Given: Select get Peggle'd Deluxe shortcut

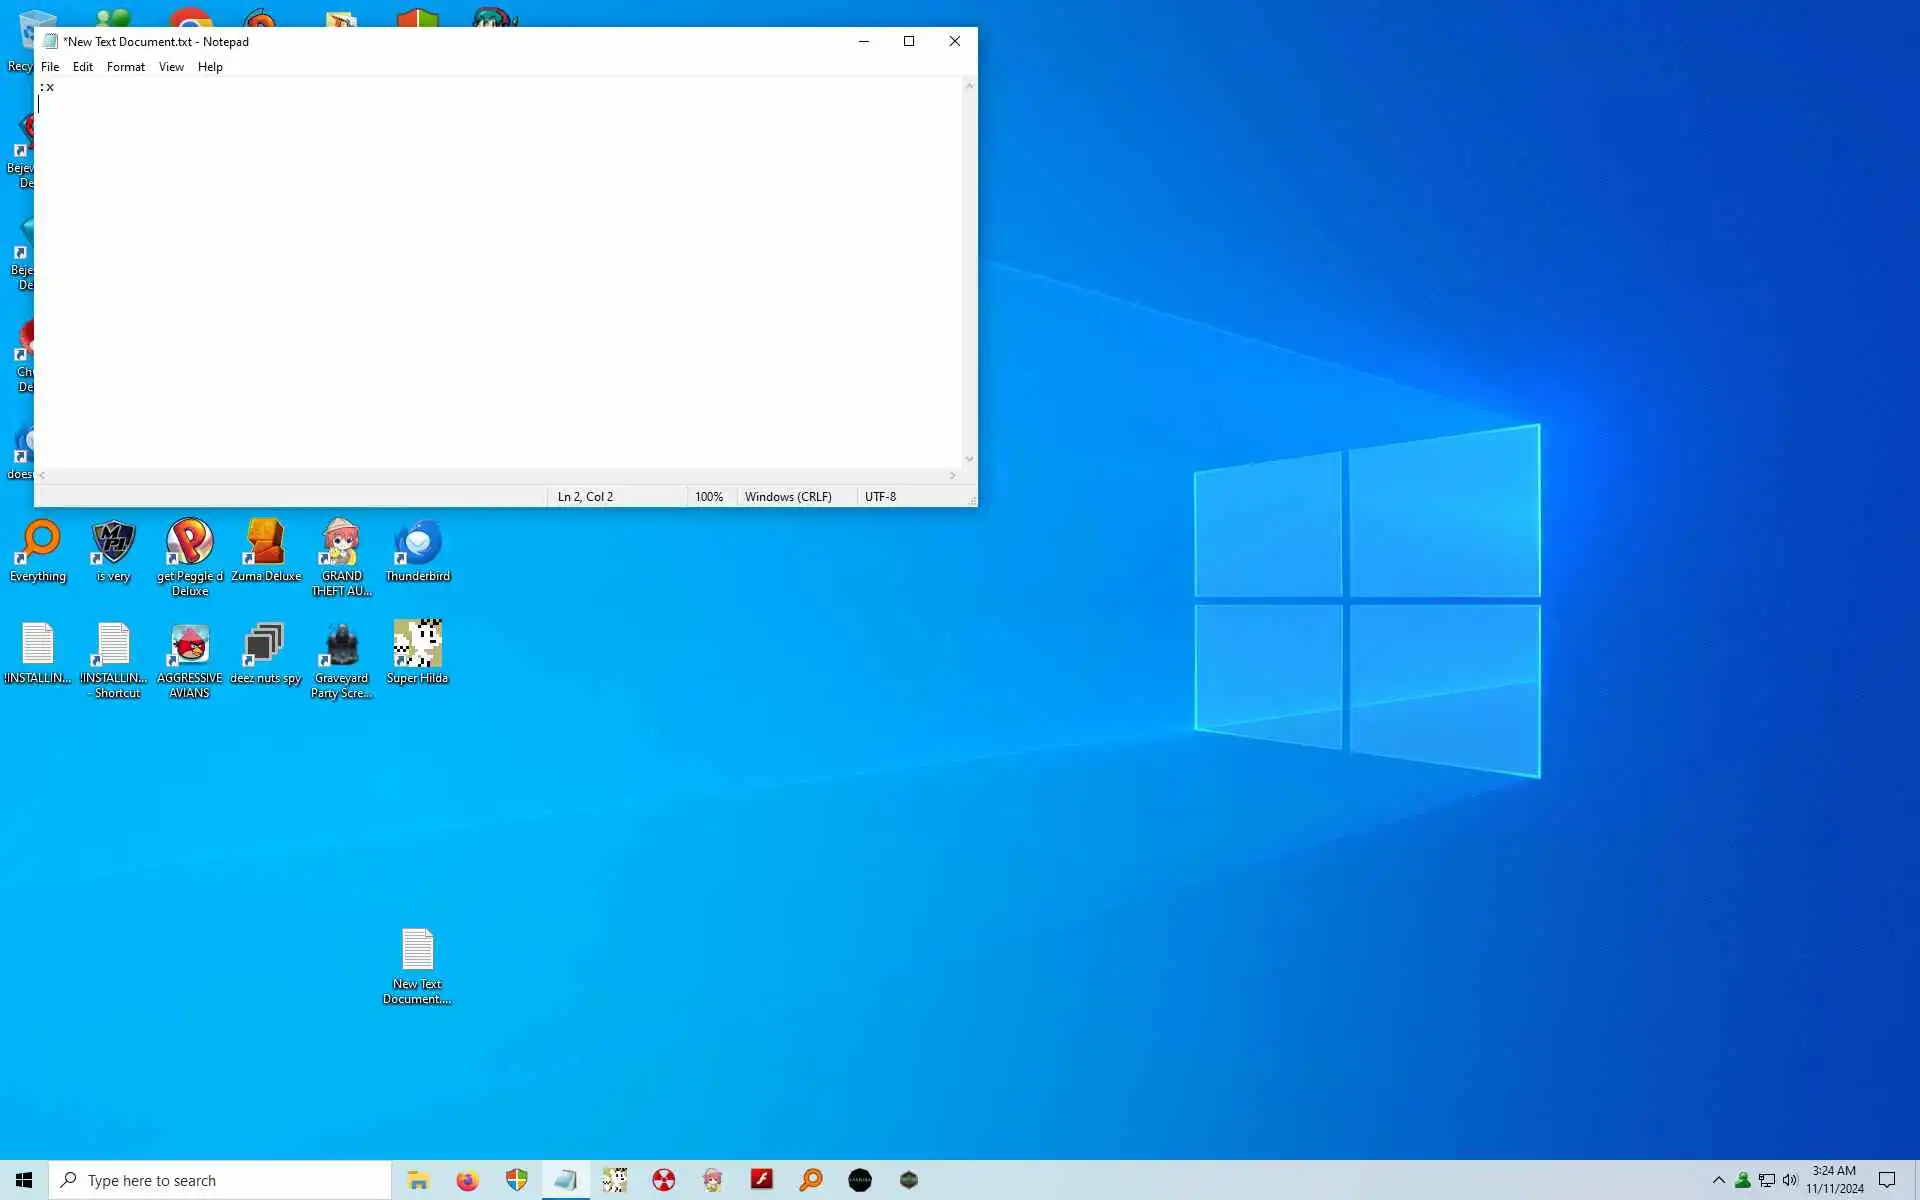Looking at the screenshot, I should [x=189, y=548].
